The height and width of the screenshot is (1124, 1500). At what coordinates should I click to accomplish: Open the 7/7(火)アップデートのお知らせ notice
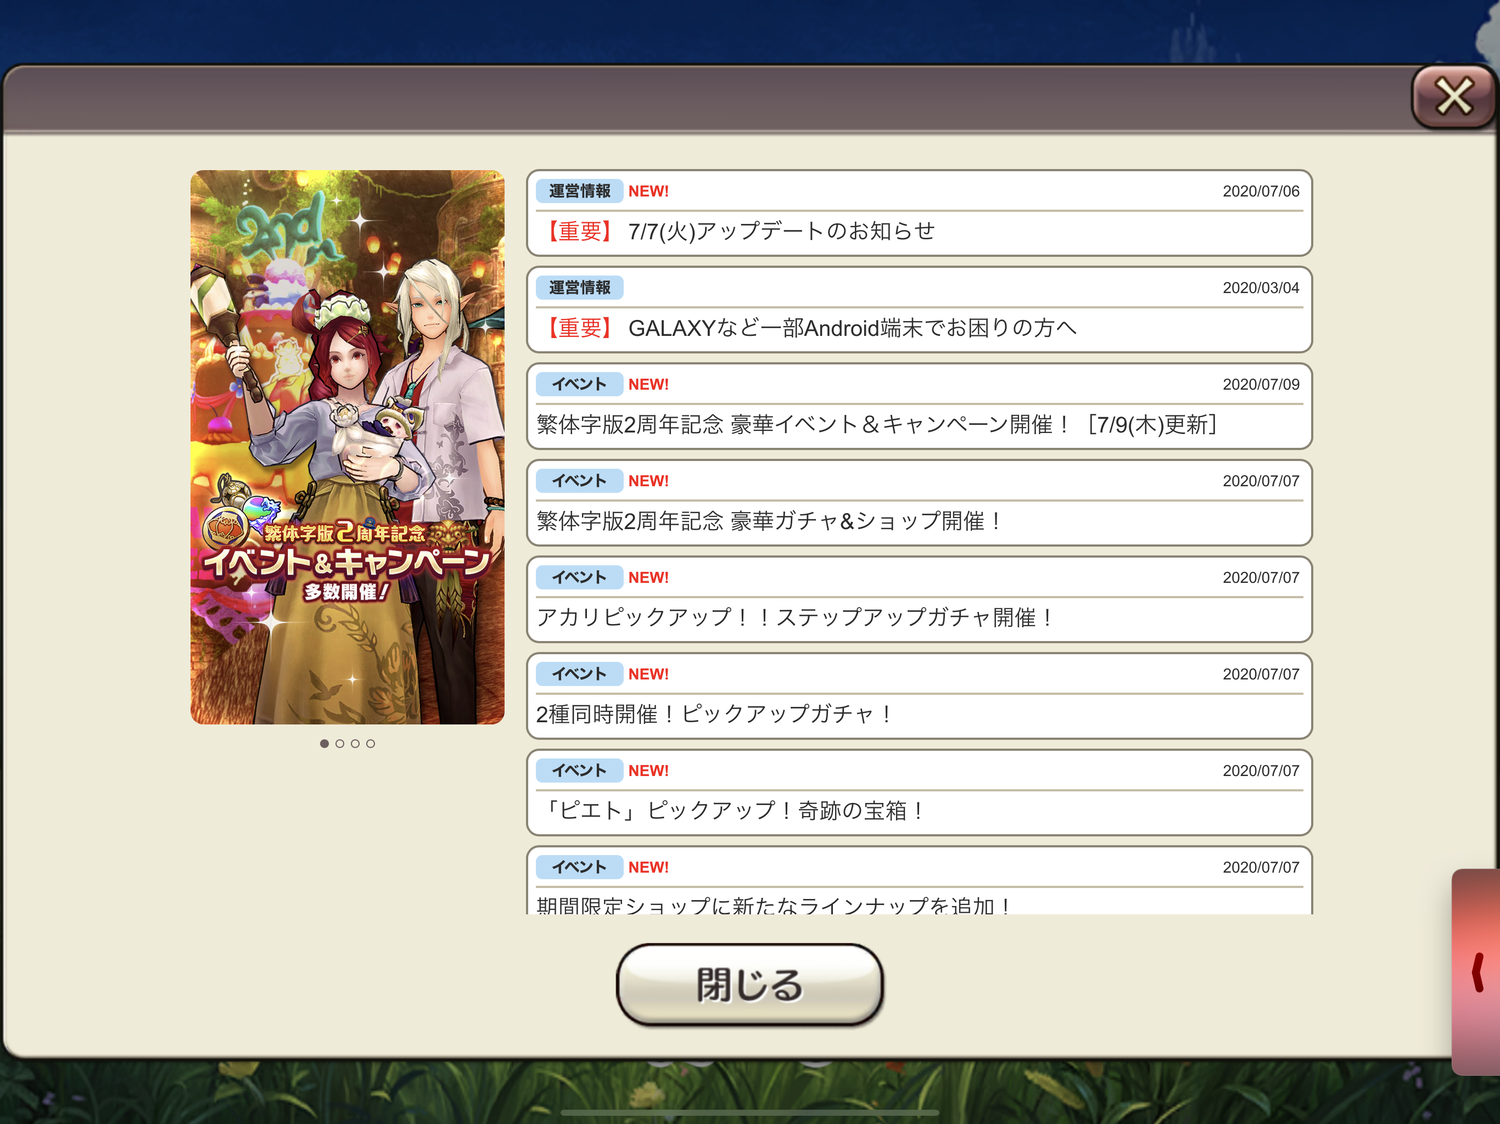[x=919, y=213]
